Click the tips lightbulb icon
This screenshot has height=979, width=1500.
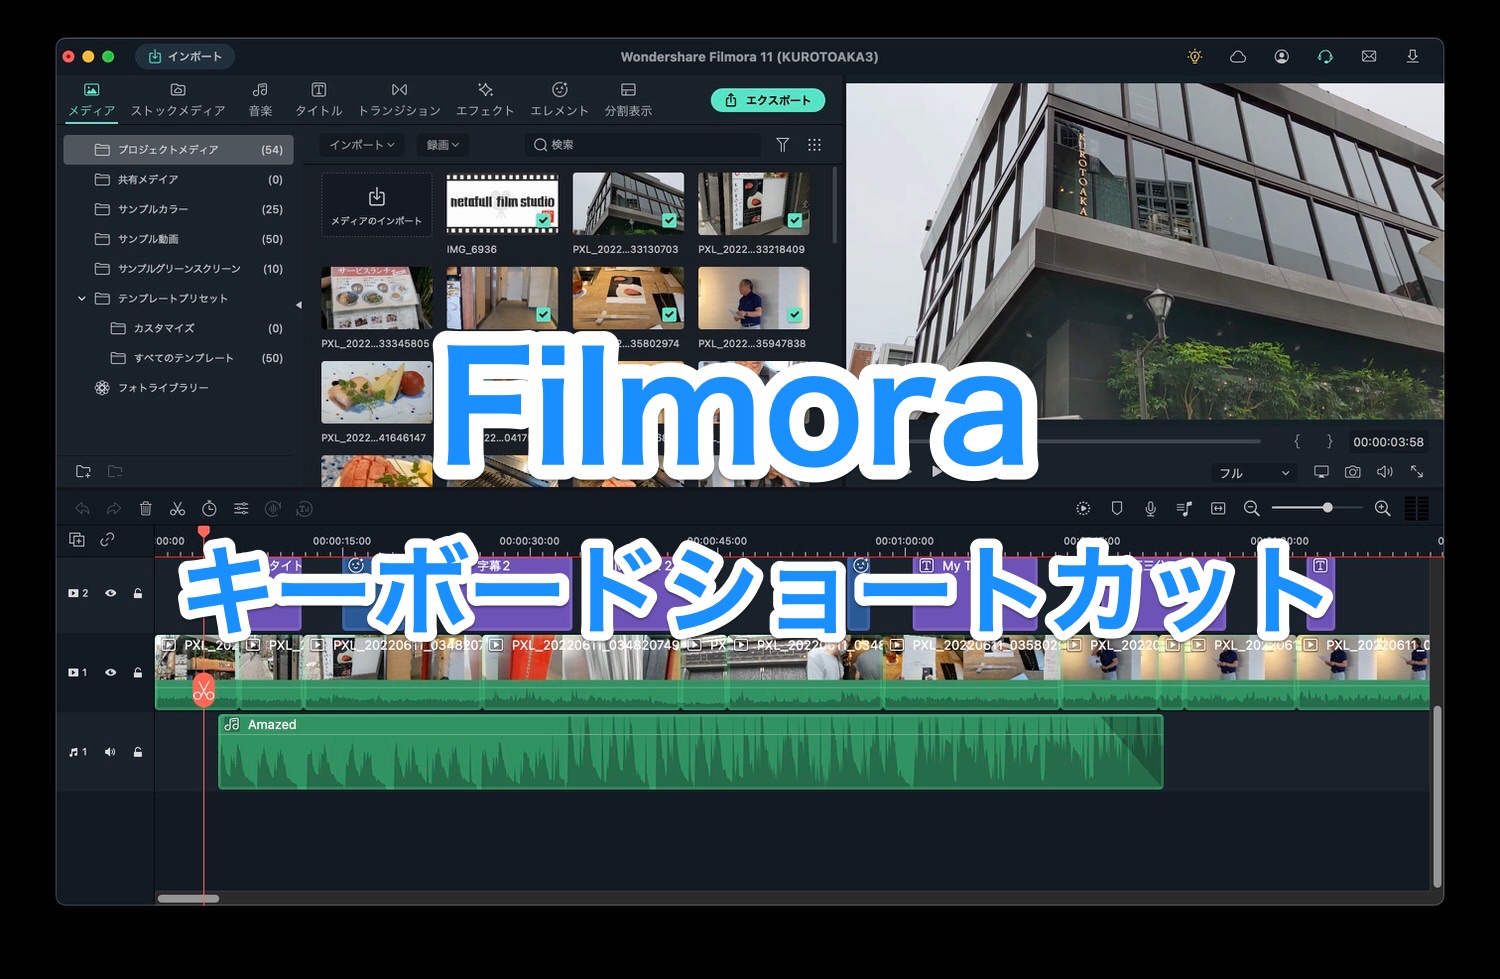coord(1194,57)
